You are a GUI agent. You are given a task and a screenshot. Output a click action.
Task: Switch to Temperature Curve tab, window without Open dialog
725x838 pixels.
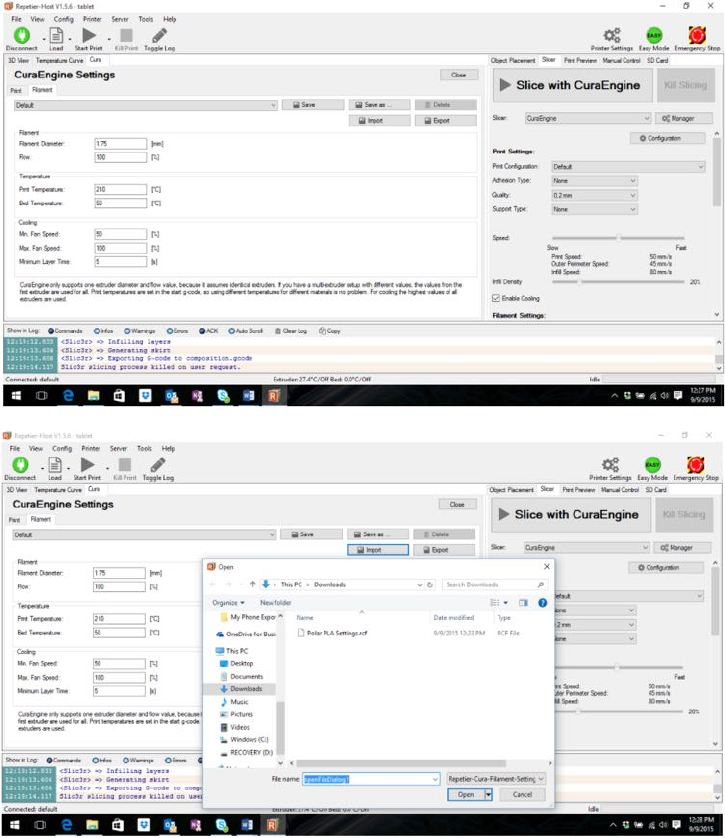point(59,60)
